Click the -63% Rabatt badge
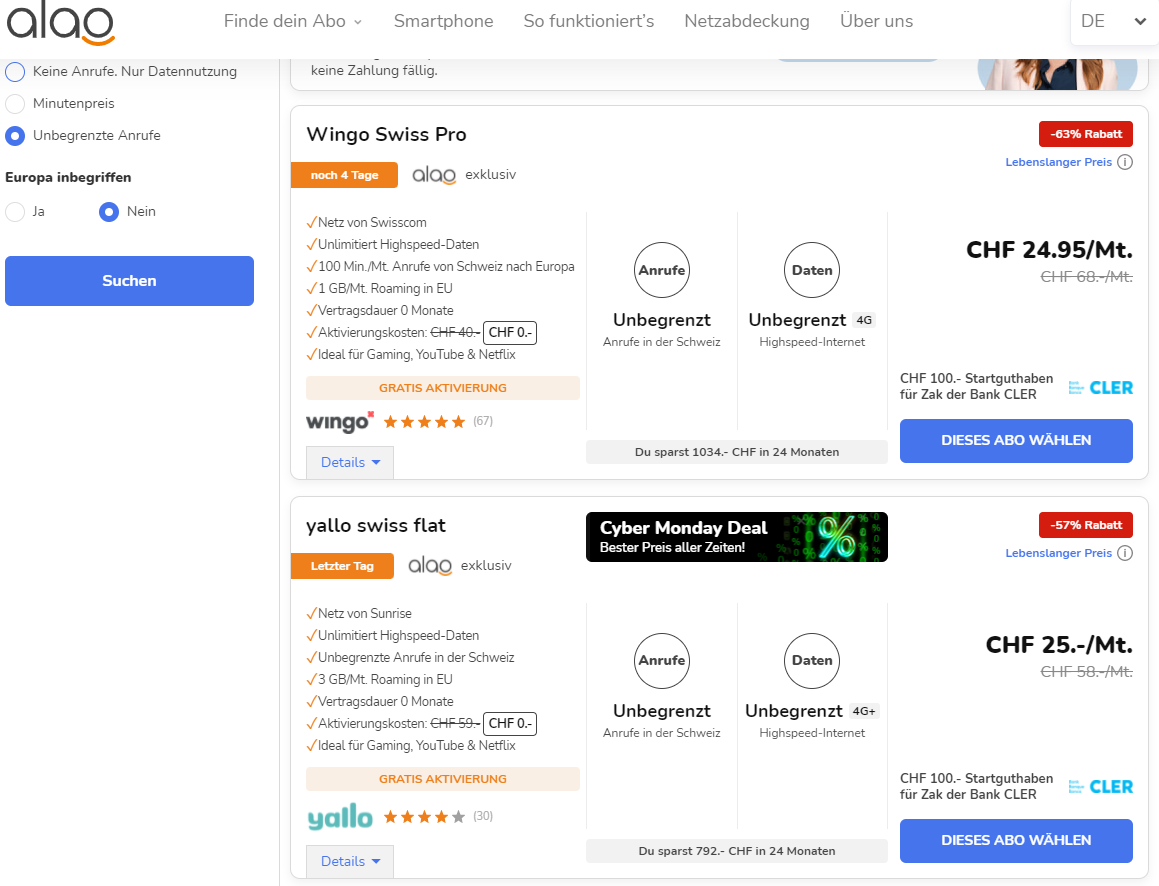Viewport: 1159px width, 886px height. (x=1086, y=134)
